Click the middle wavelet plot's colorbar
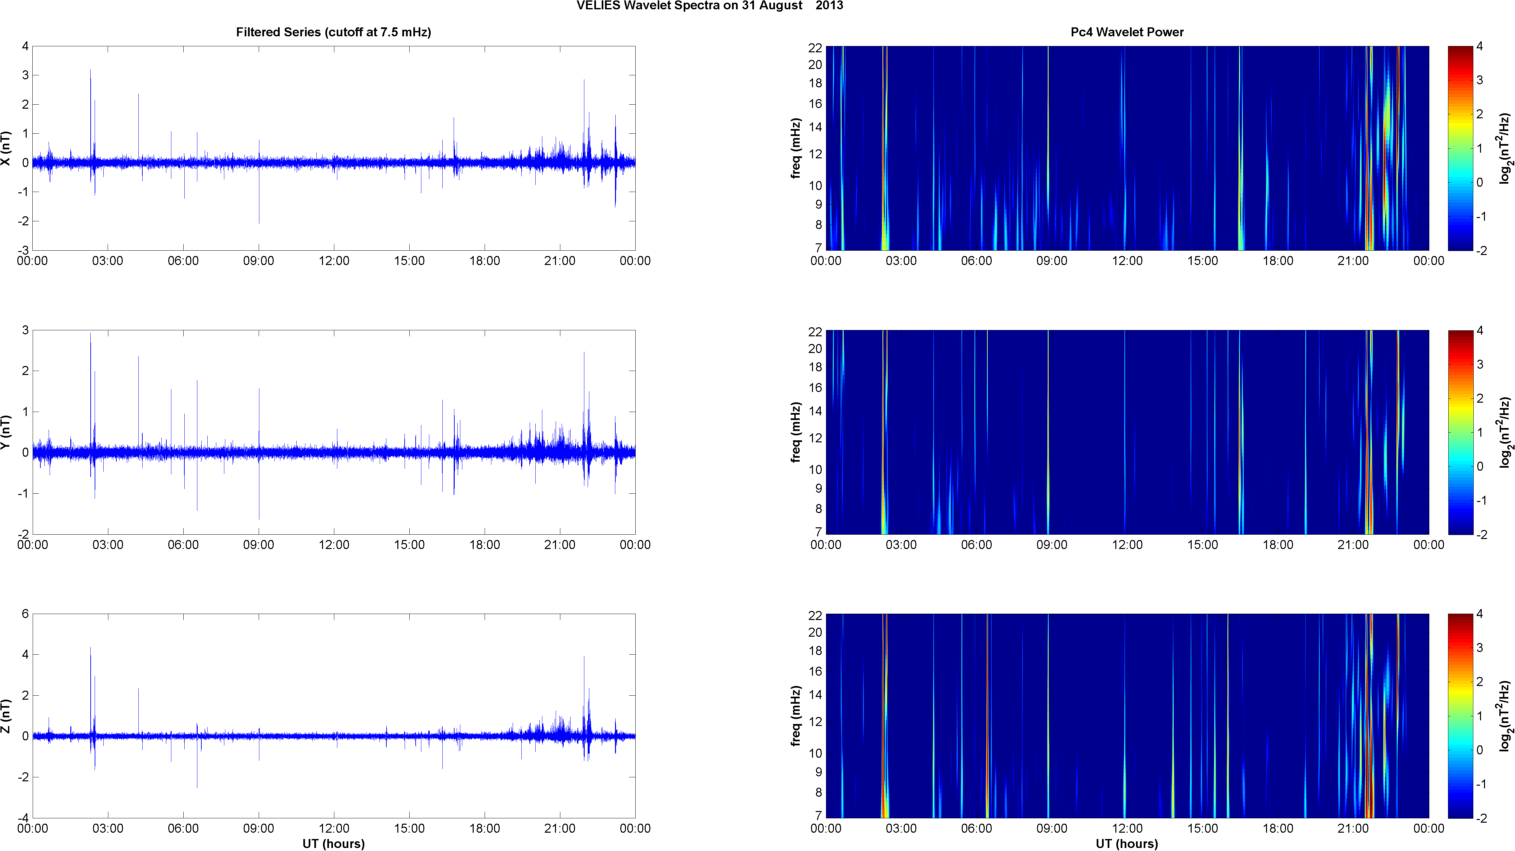 click(x=1460, y=432)
